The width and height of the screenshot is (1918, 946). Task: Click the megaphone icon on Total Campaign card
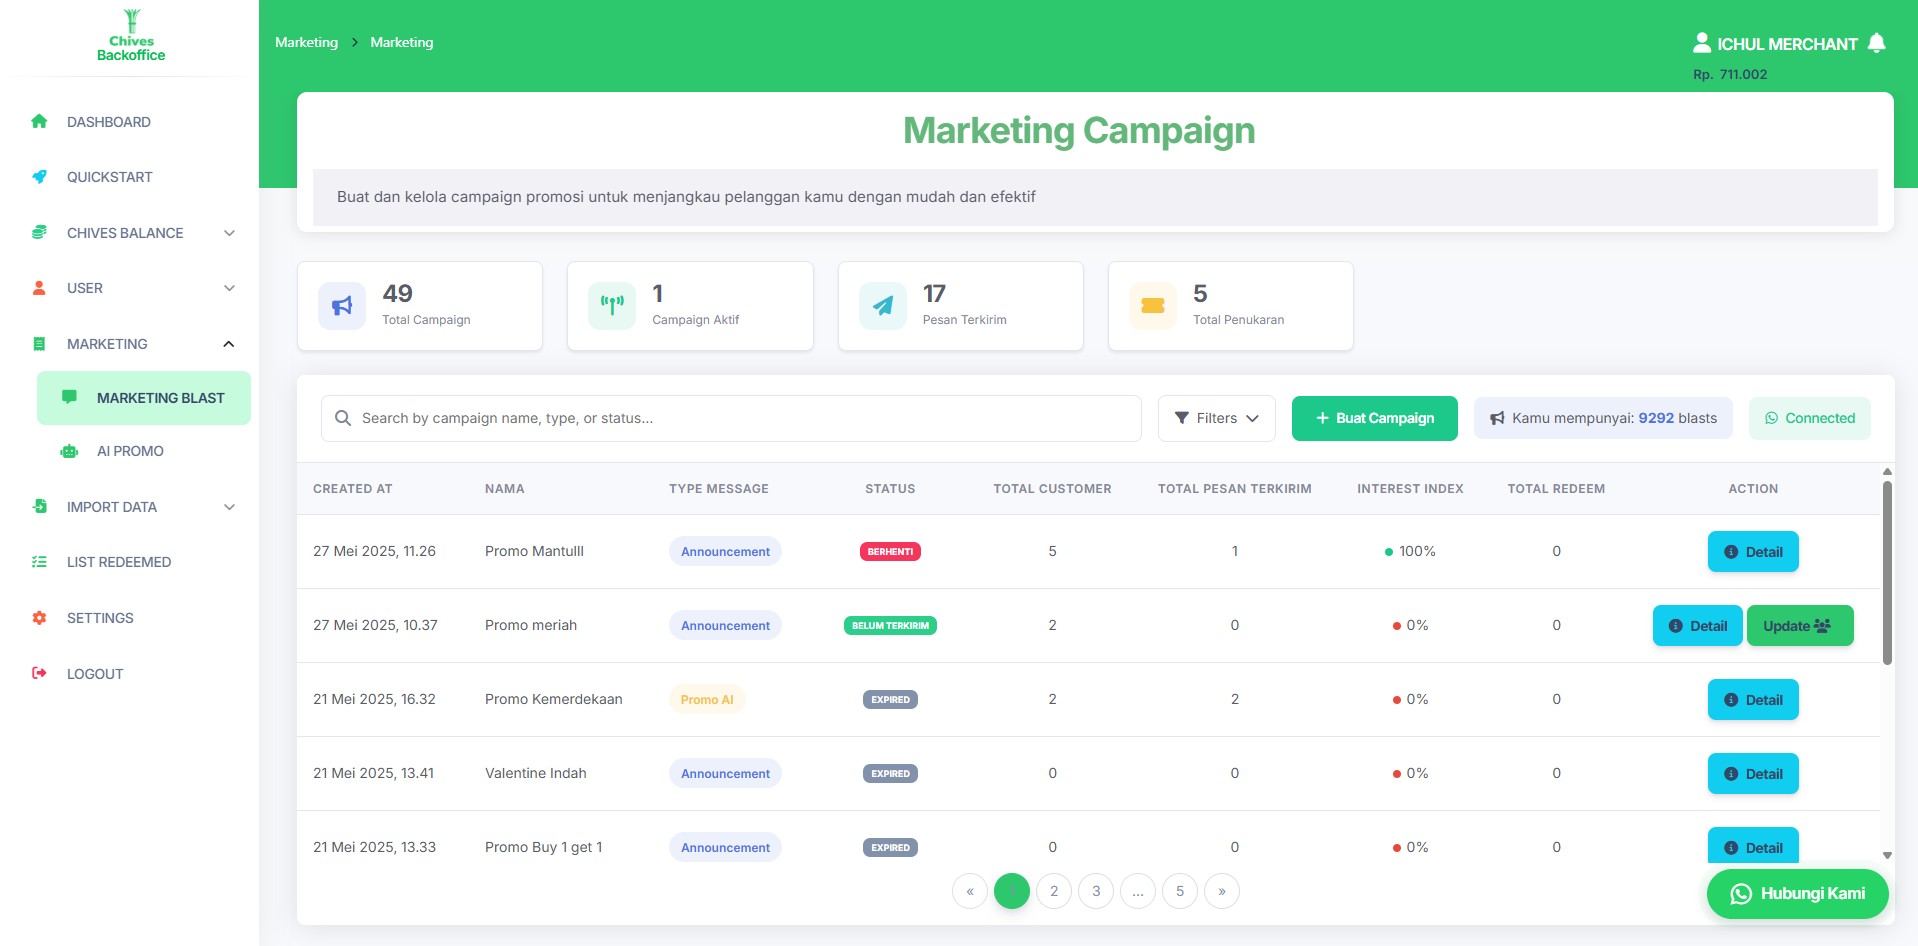tap(341, 305)
